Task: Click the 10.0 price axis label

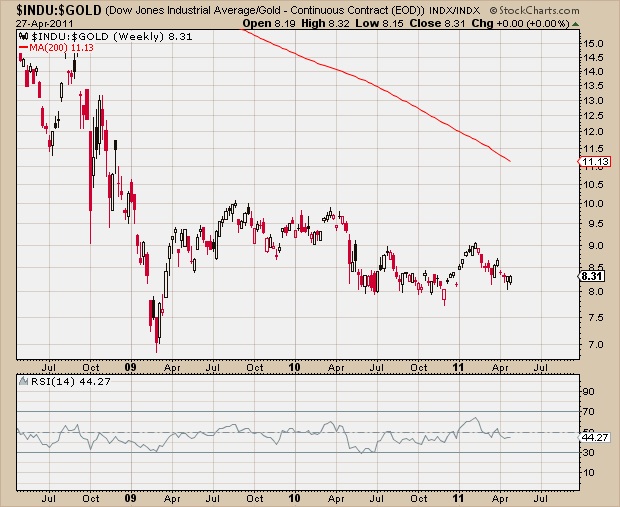Action: click(x=595, y=204)
